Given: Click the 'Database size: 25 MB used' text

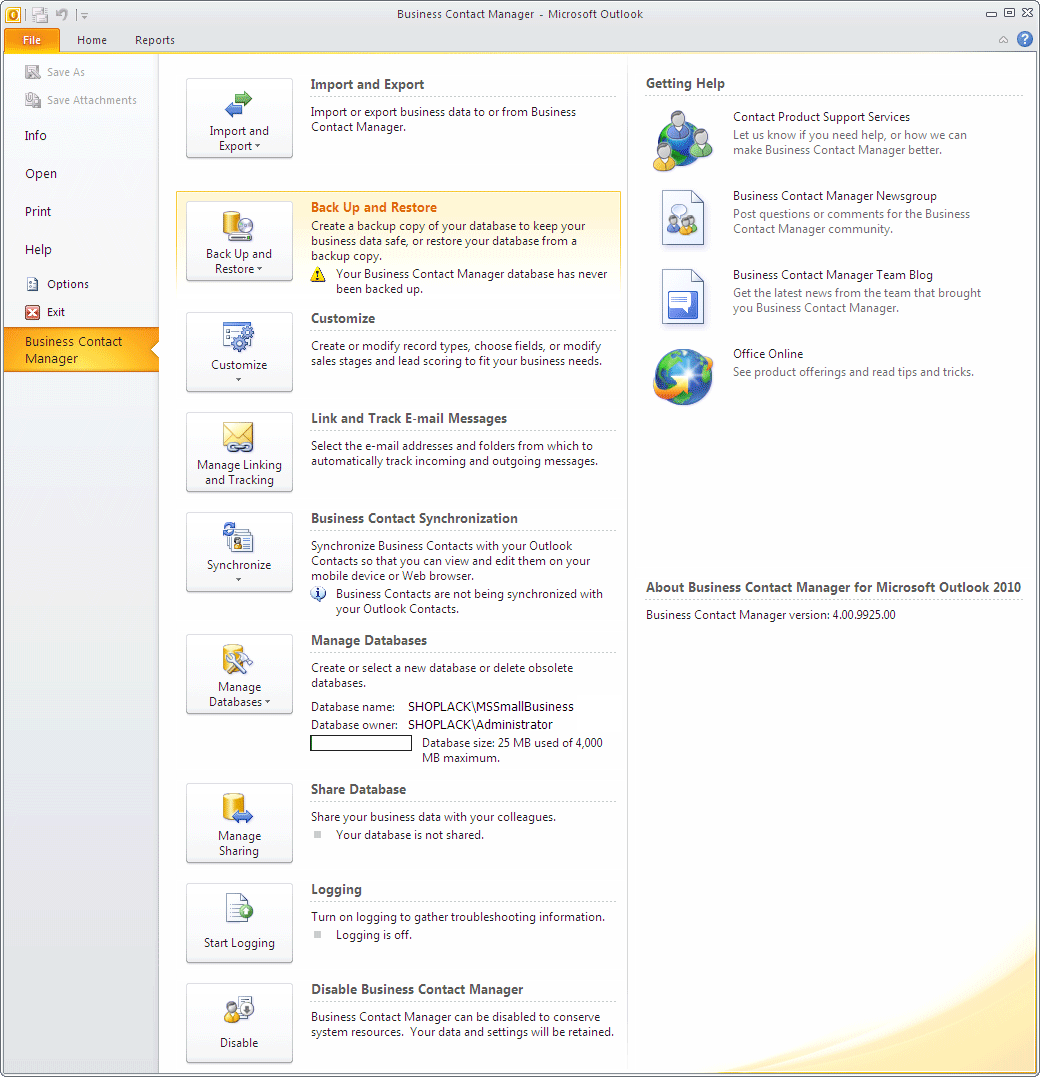Looking at the screenshot, I should (512, 750).
